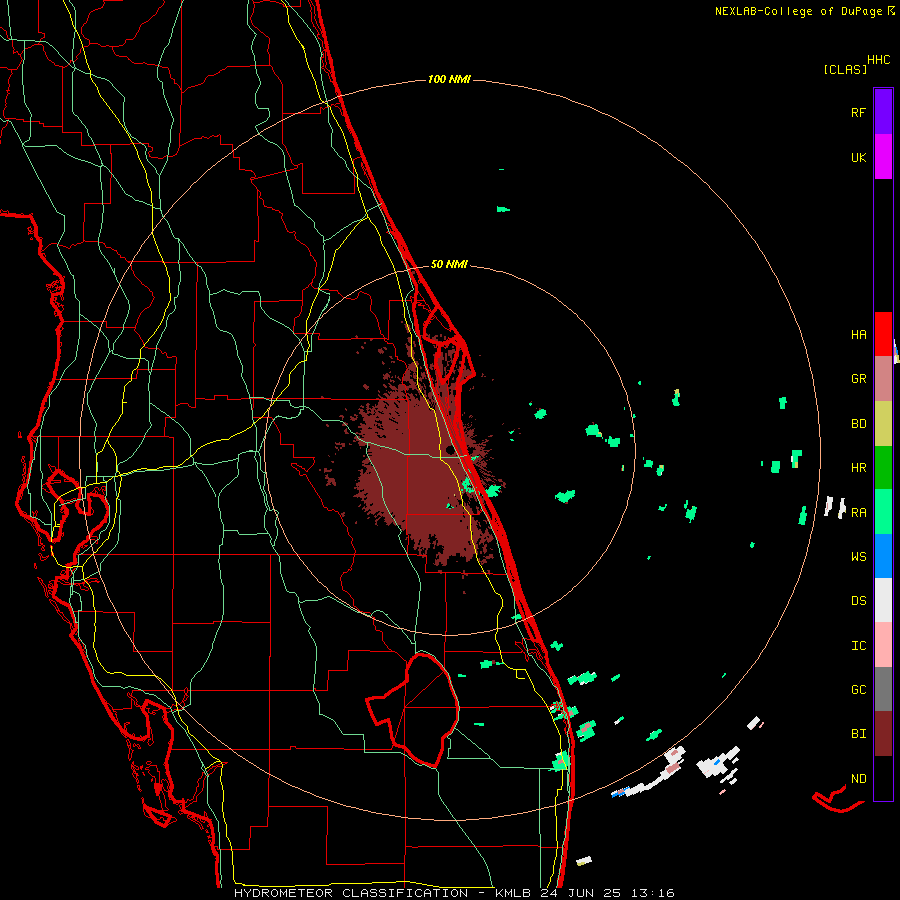Click the 'HHC' product code text
The height and width of the screenshot is (900, 900).
point(879,60)
